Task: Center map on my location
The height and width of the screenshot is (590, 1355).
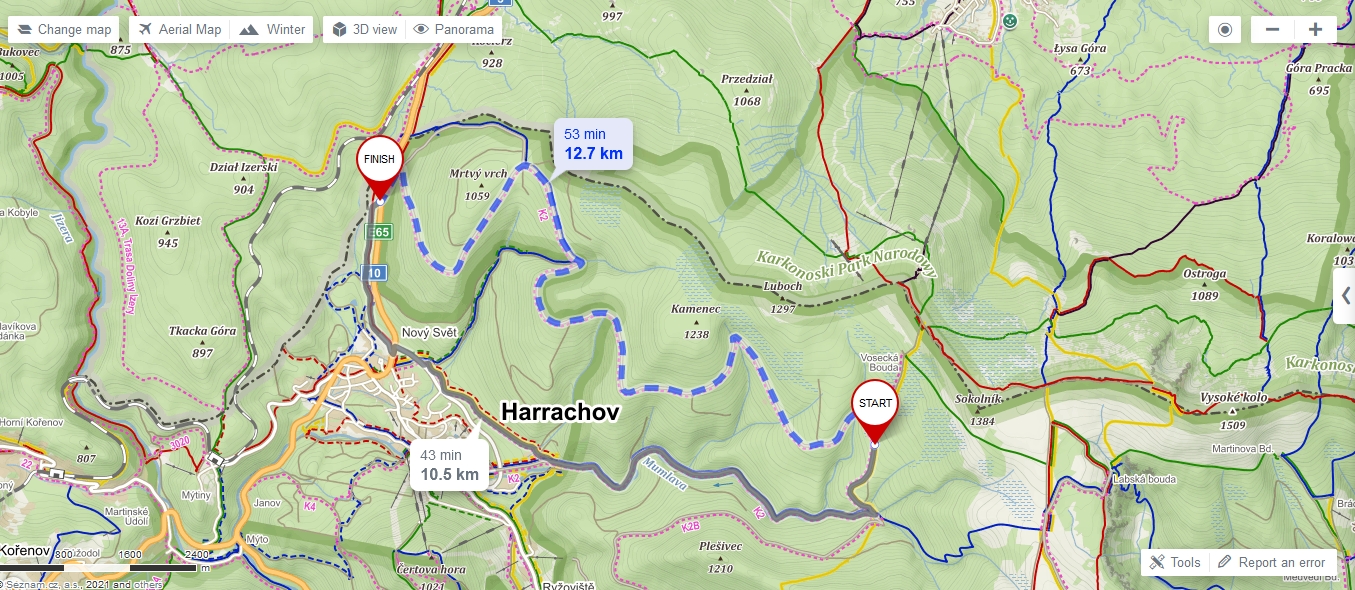Action: pos(1224,30)
